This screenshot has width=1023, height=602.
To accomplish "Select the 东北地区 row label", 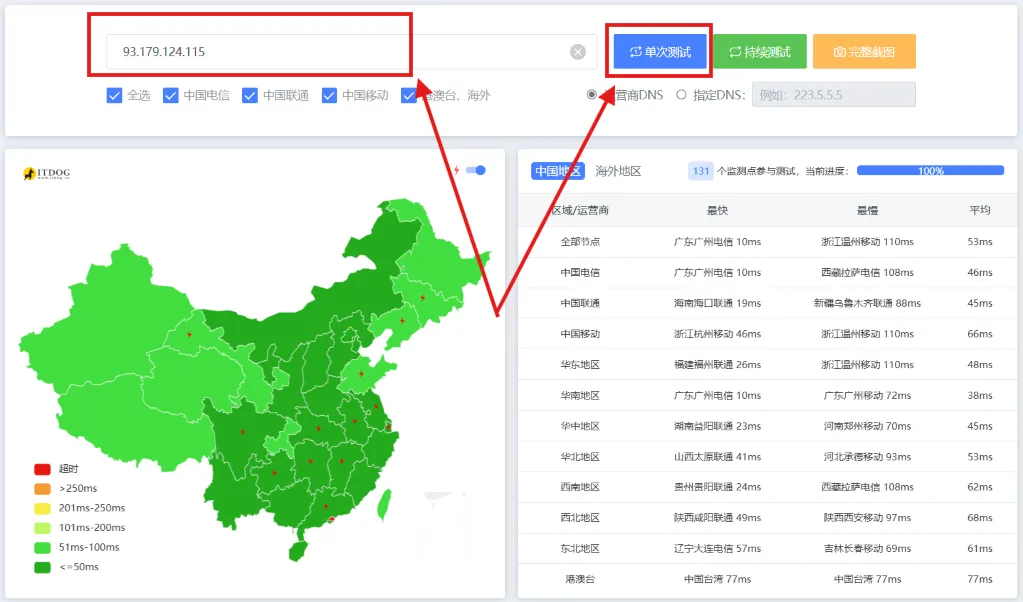I will click(580, 548).
